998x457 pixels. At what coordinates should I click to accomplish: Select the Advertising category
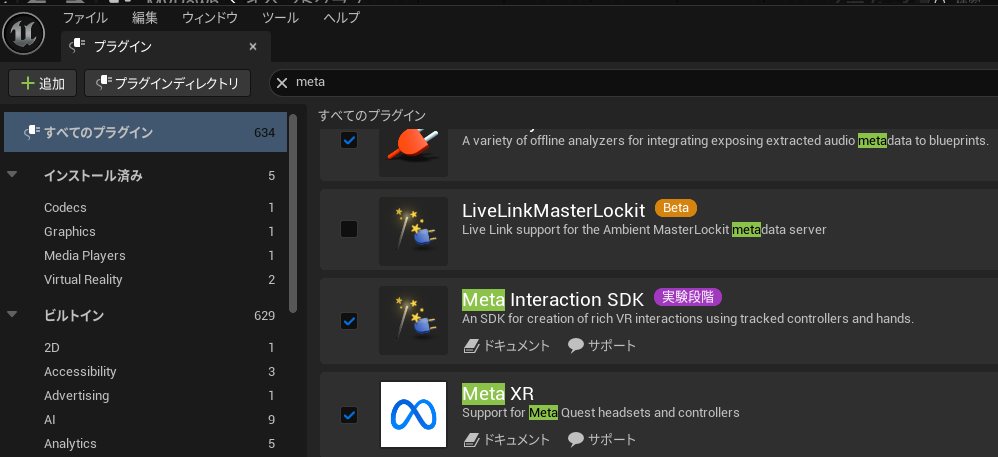point(76,396)
